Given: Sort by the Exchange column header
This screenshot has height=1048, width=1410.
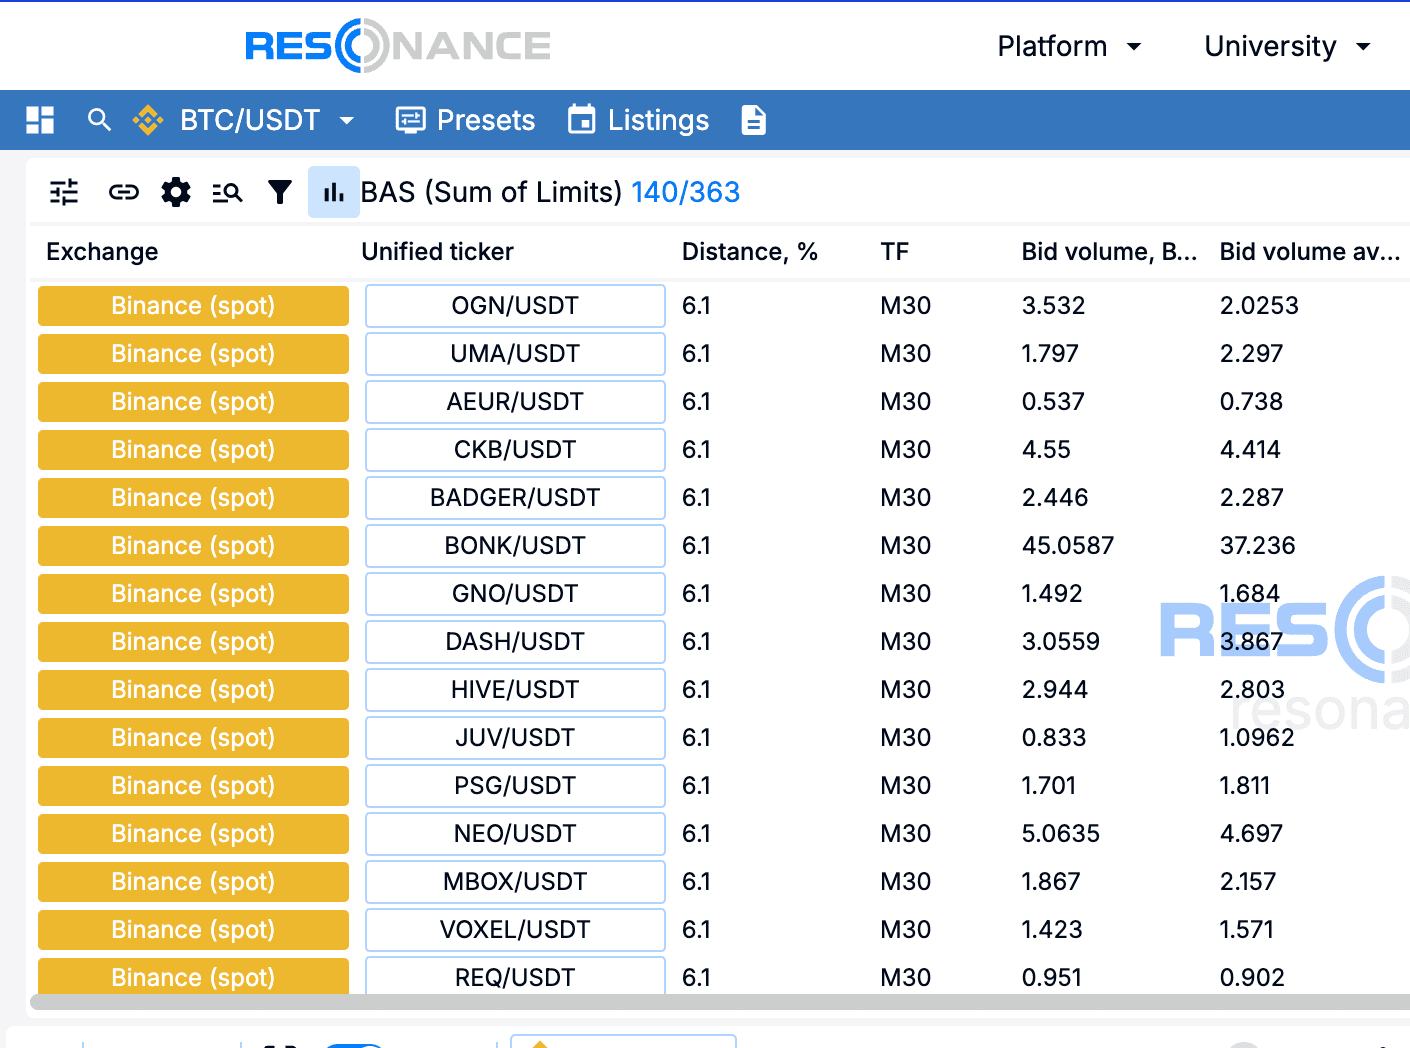Looking at the screenshot, I should pyautogui.click(x=102, y=252).
